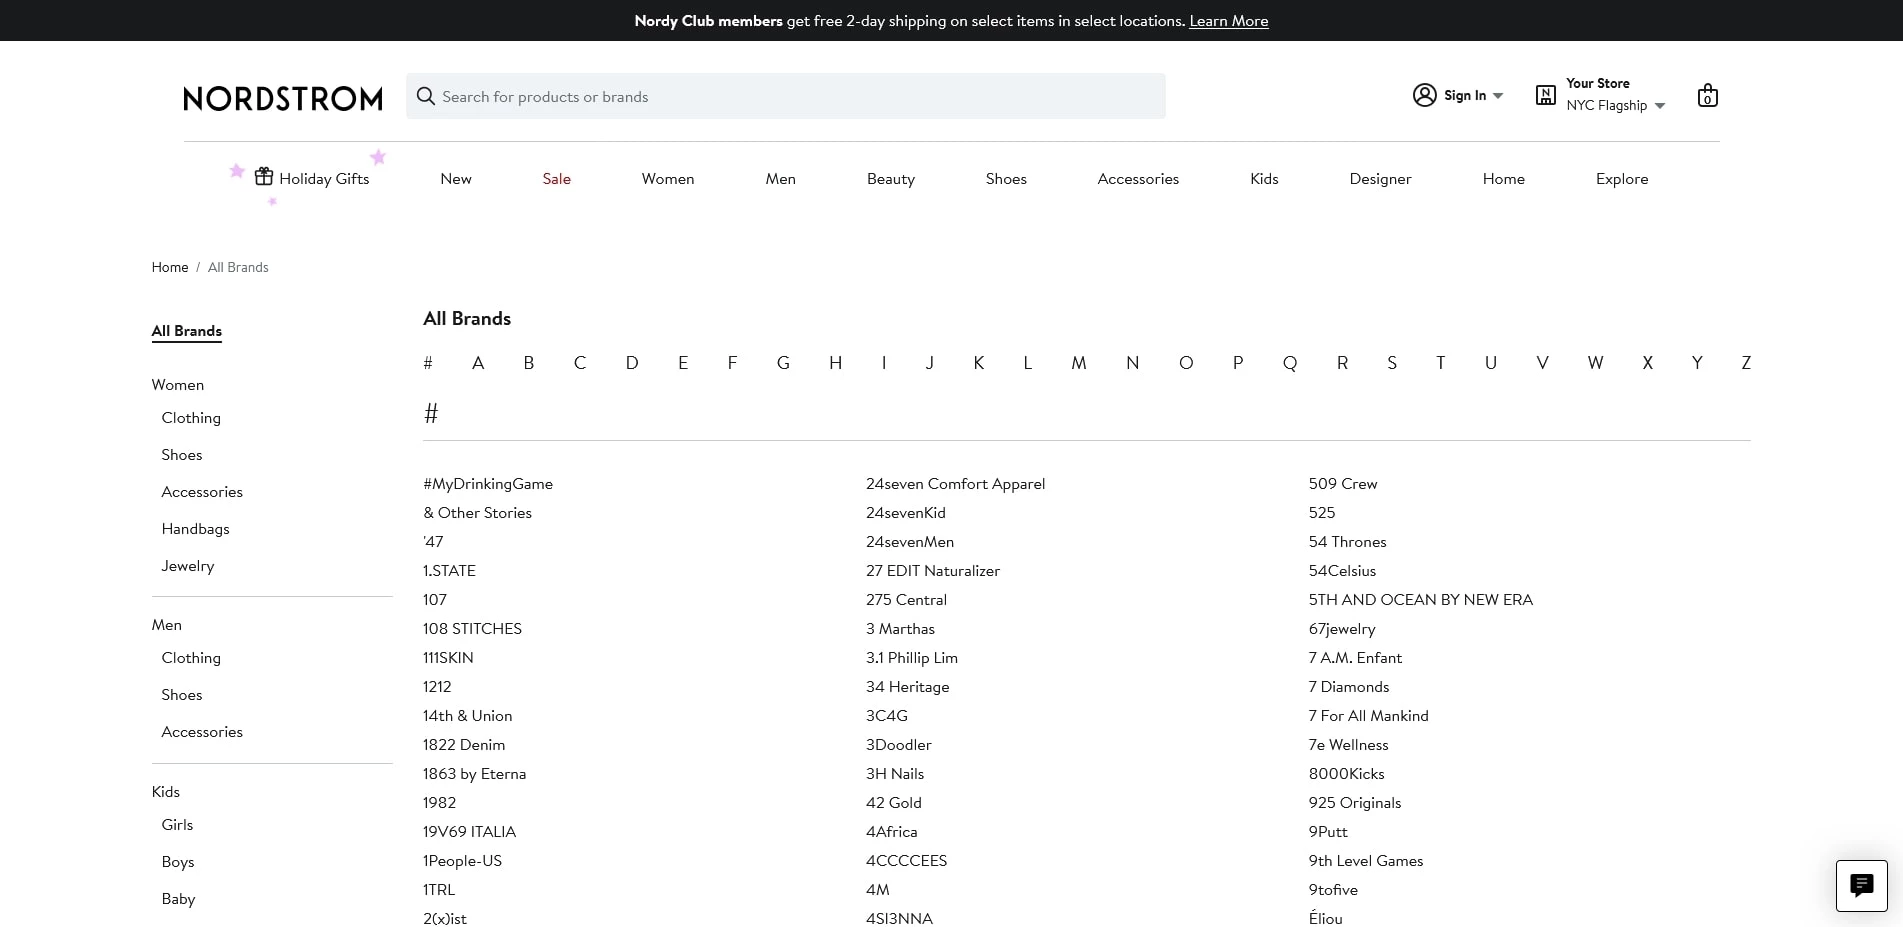Open the 3.1 Phillip Lim brand

click(911, 658)
